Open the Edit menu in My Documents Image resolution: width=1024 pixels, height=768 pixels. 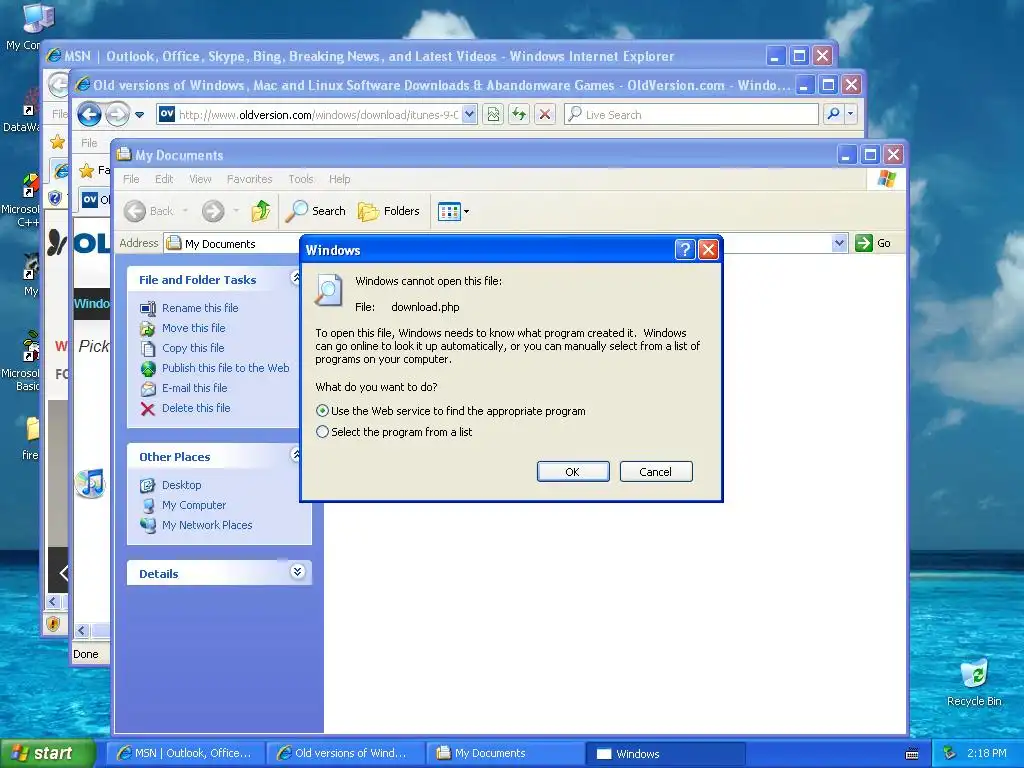[164, 179]
